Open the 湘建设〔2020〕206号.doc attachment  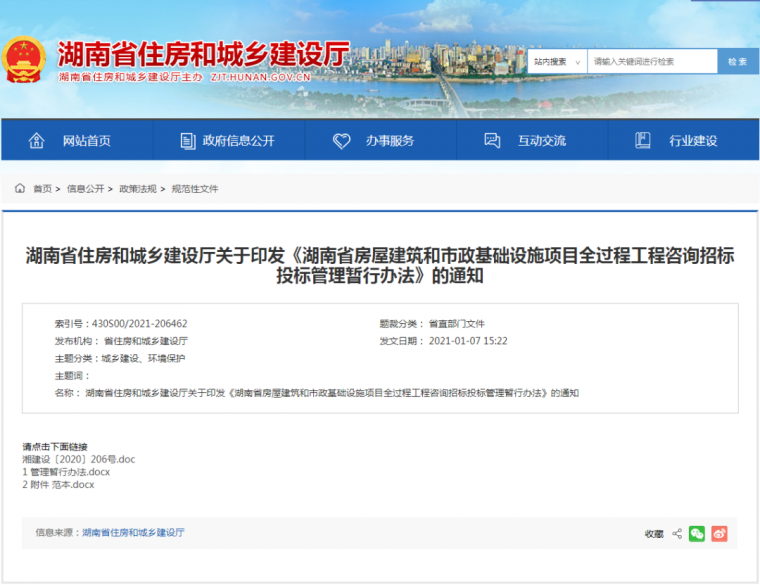pos(78,459)
